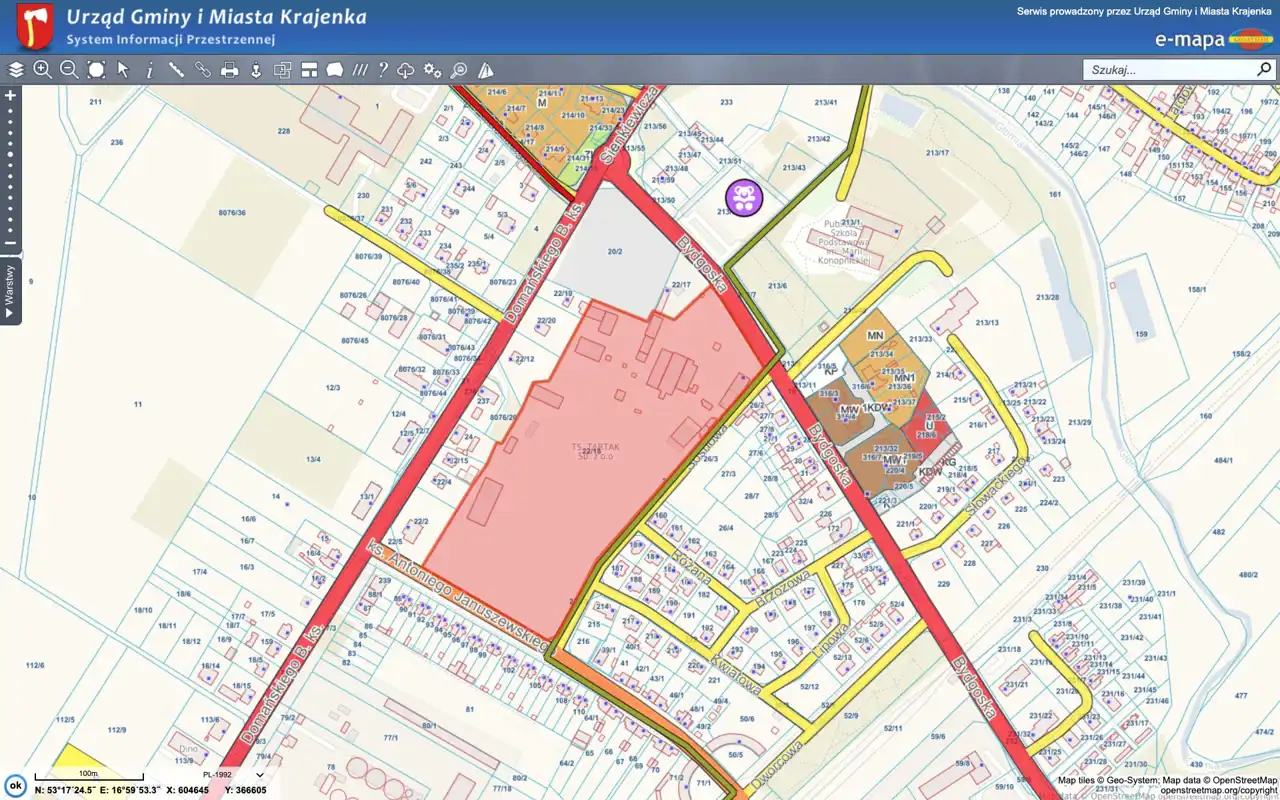The height and width of the screenshot is (800, 1280).
Task: Open the help question mark icon
Action: click(x=382, y=70)
